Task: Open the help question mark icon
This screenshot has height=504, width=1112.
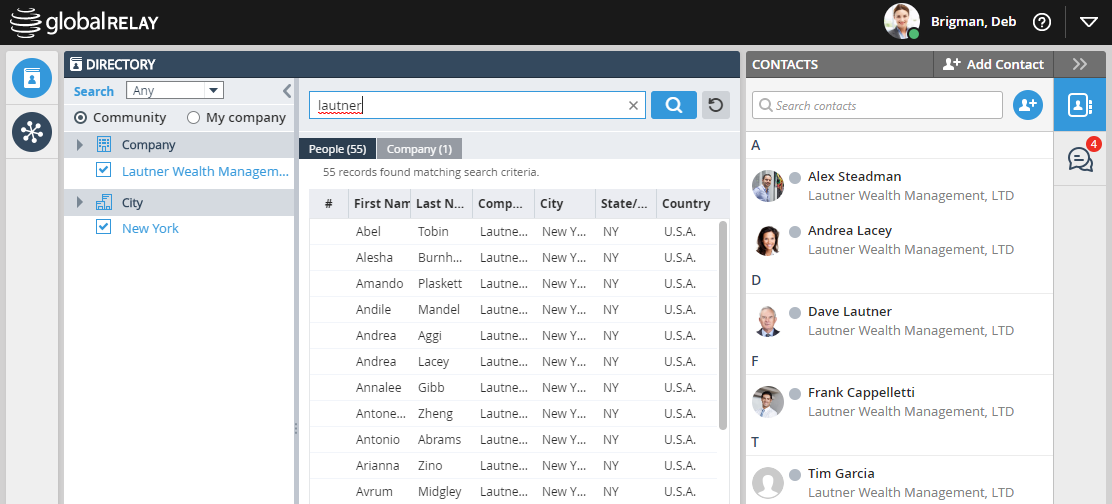Action: pos(1042,22)
